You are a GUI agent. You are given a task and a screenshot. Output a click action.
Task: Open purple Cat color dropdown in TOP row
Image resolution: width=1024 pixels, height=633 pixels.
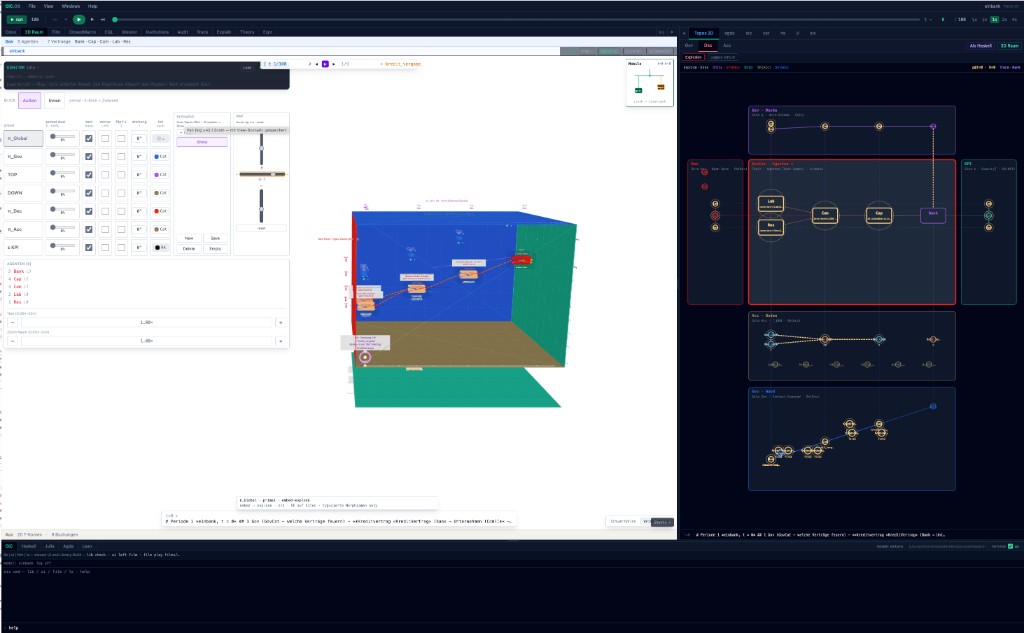(160, 174)
